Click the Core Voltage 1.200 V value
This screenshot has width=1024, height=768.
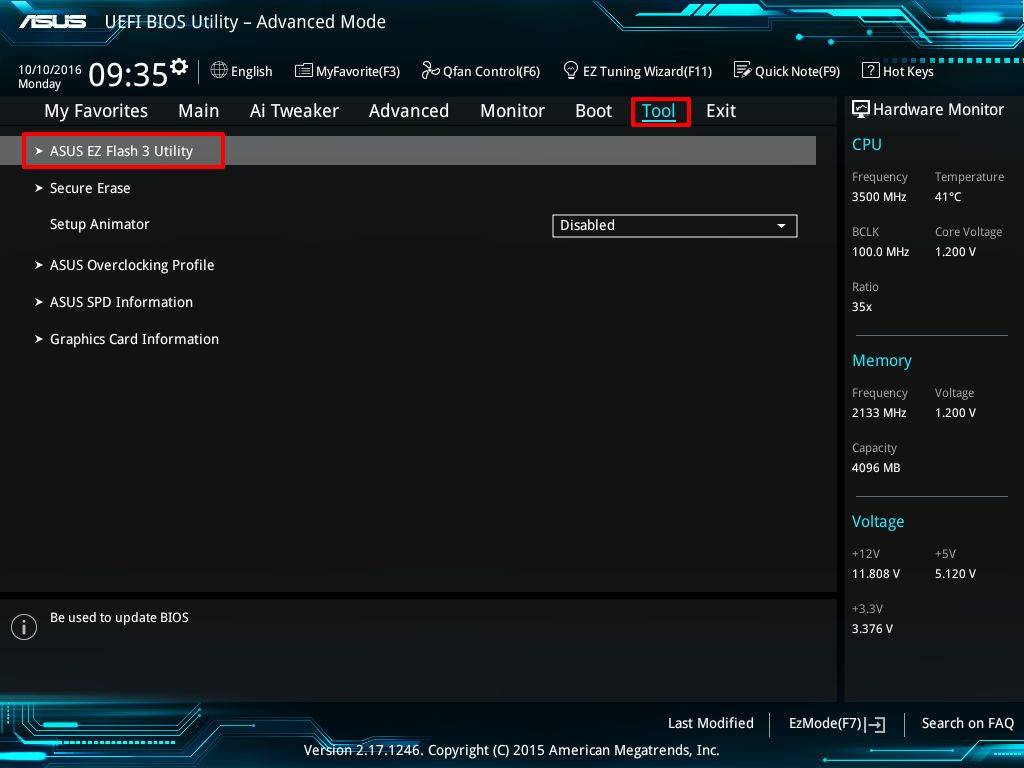click(955, 251)
